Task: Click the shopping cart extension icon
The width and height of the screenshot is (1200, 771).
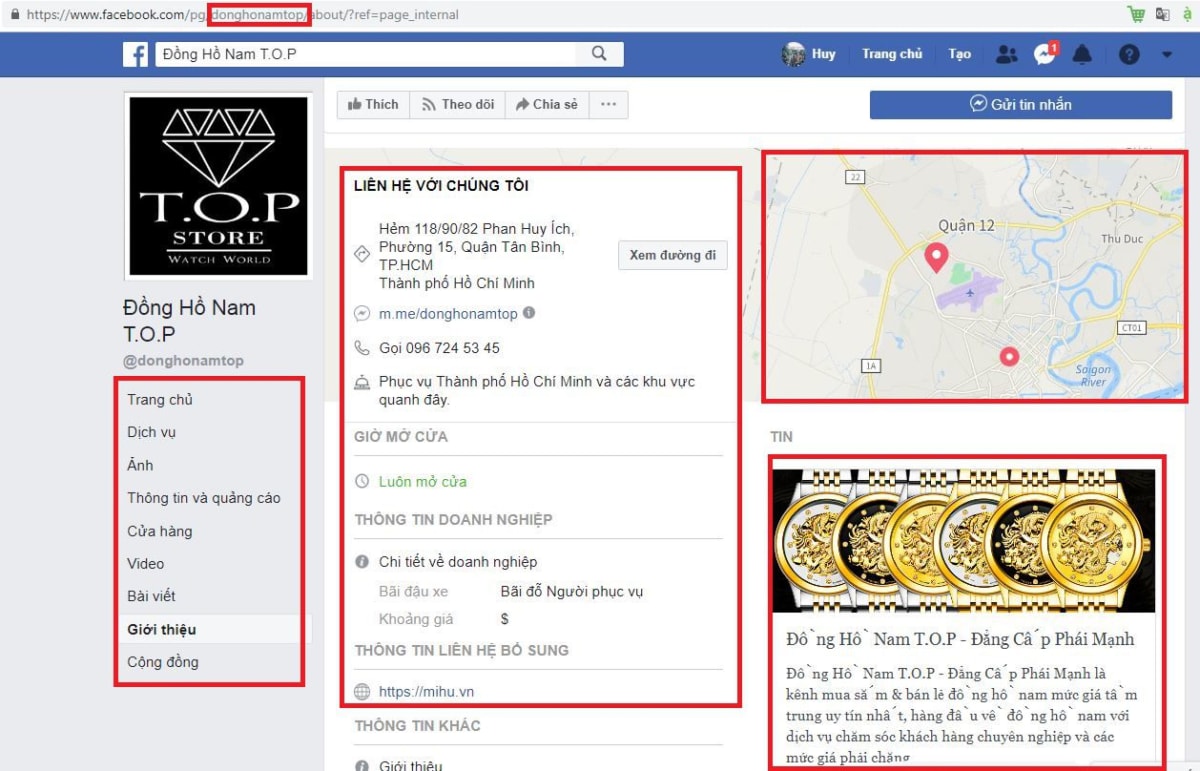Action: 1136,14
